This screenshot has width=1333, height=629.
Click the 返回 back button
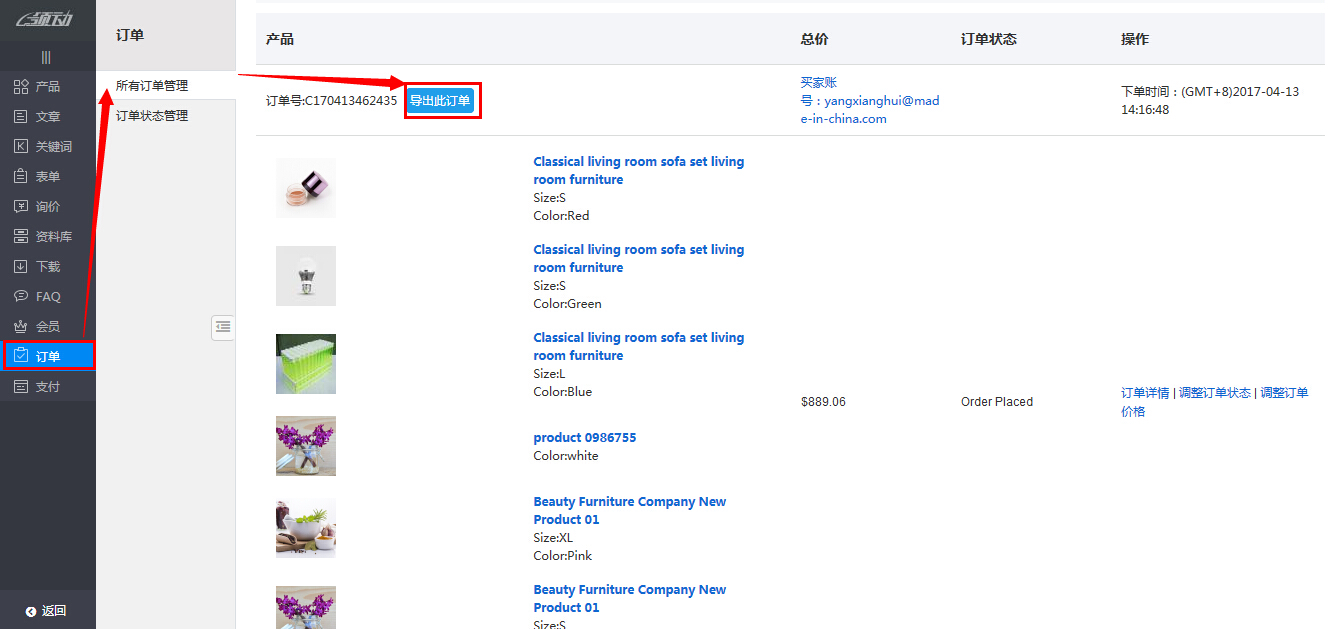[47, 611]
